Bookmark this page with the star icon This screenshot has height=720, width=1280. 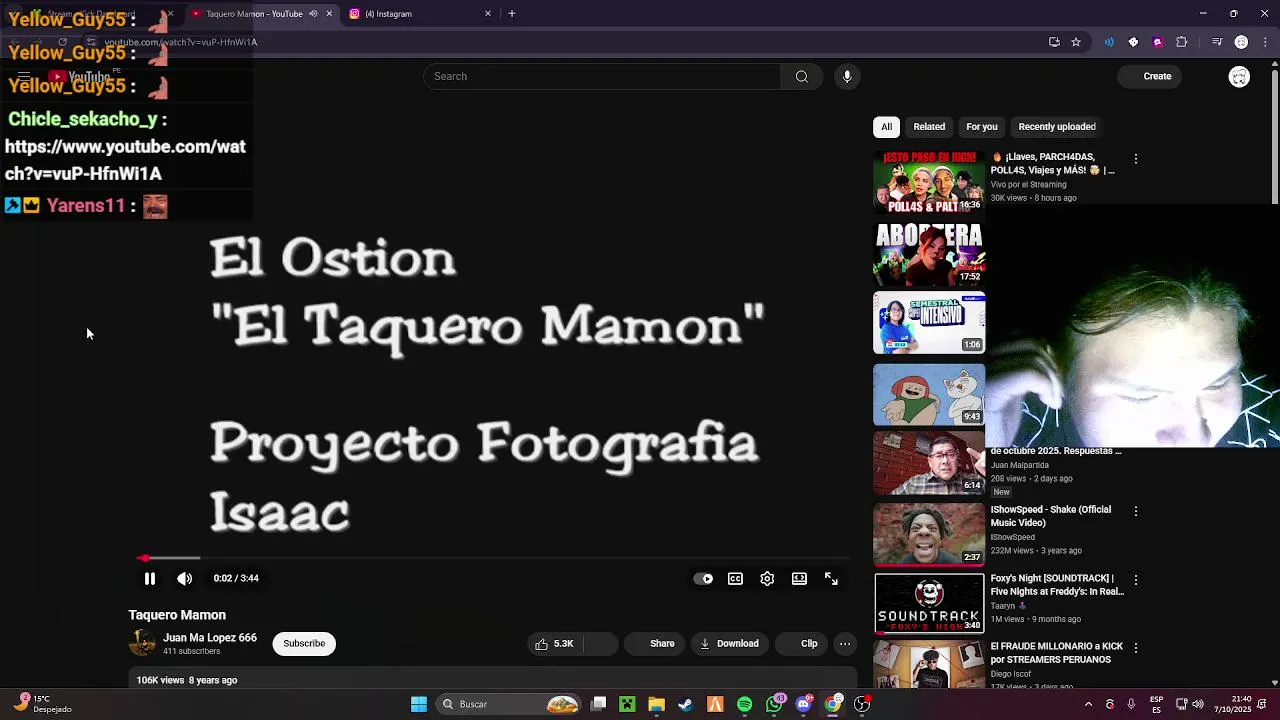click(x=1076, y=42)
